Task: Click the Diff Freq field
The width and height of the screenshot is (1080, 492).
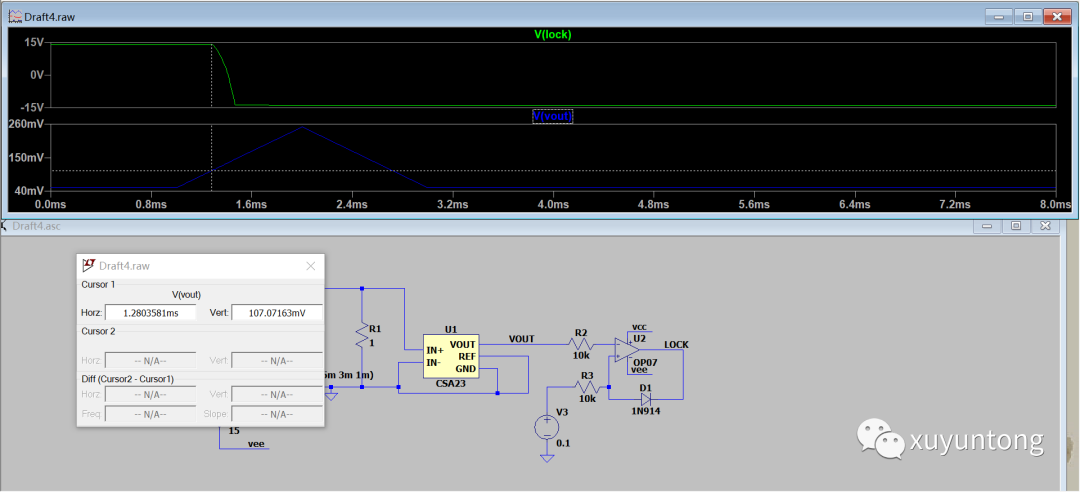Action: pos(150,414)
